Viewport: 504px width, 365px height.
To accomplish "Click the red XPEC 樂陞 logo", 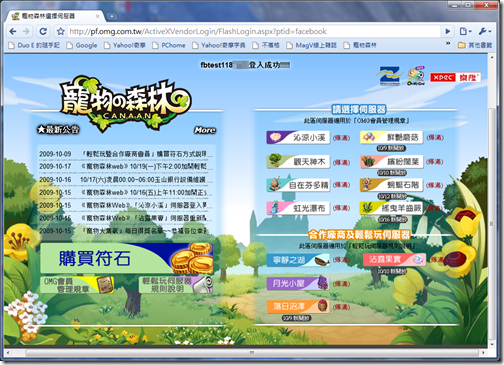I will pyautogui.click(x=455, y=77).
